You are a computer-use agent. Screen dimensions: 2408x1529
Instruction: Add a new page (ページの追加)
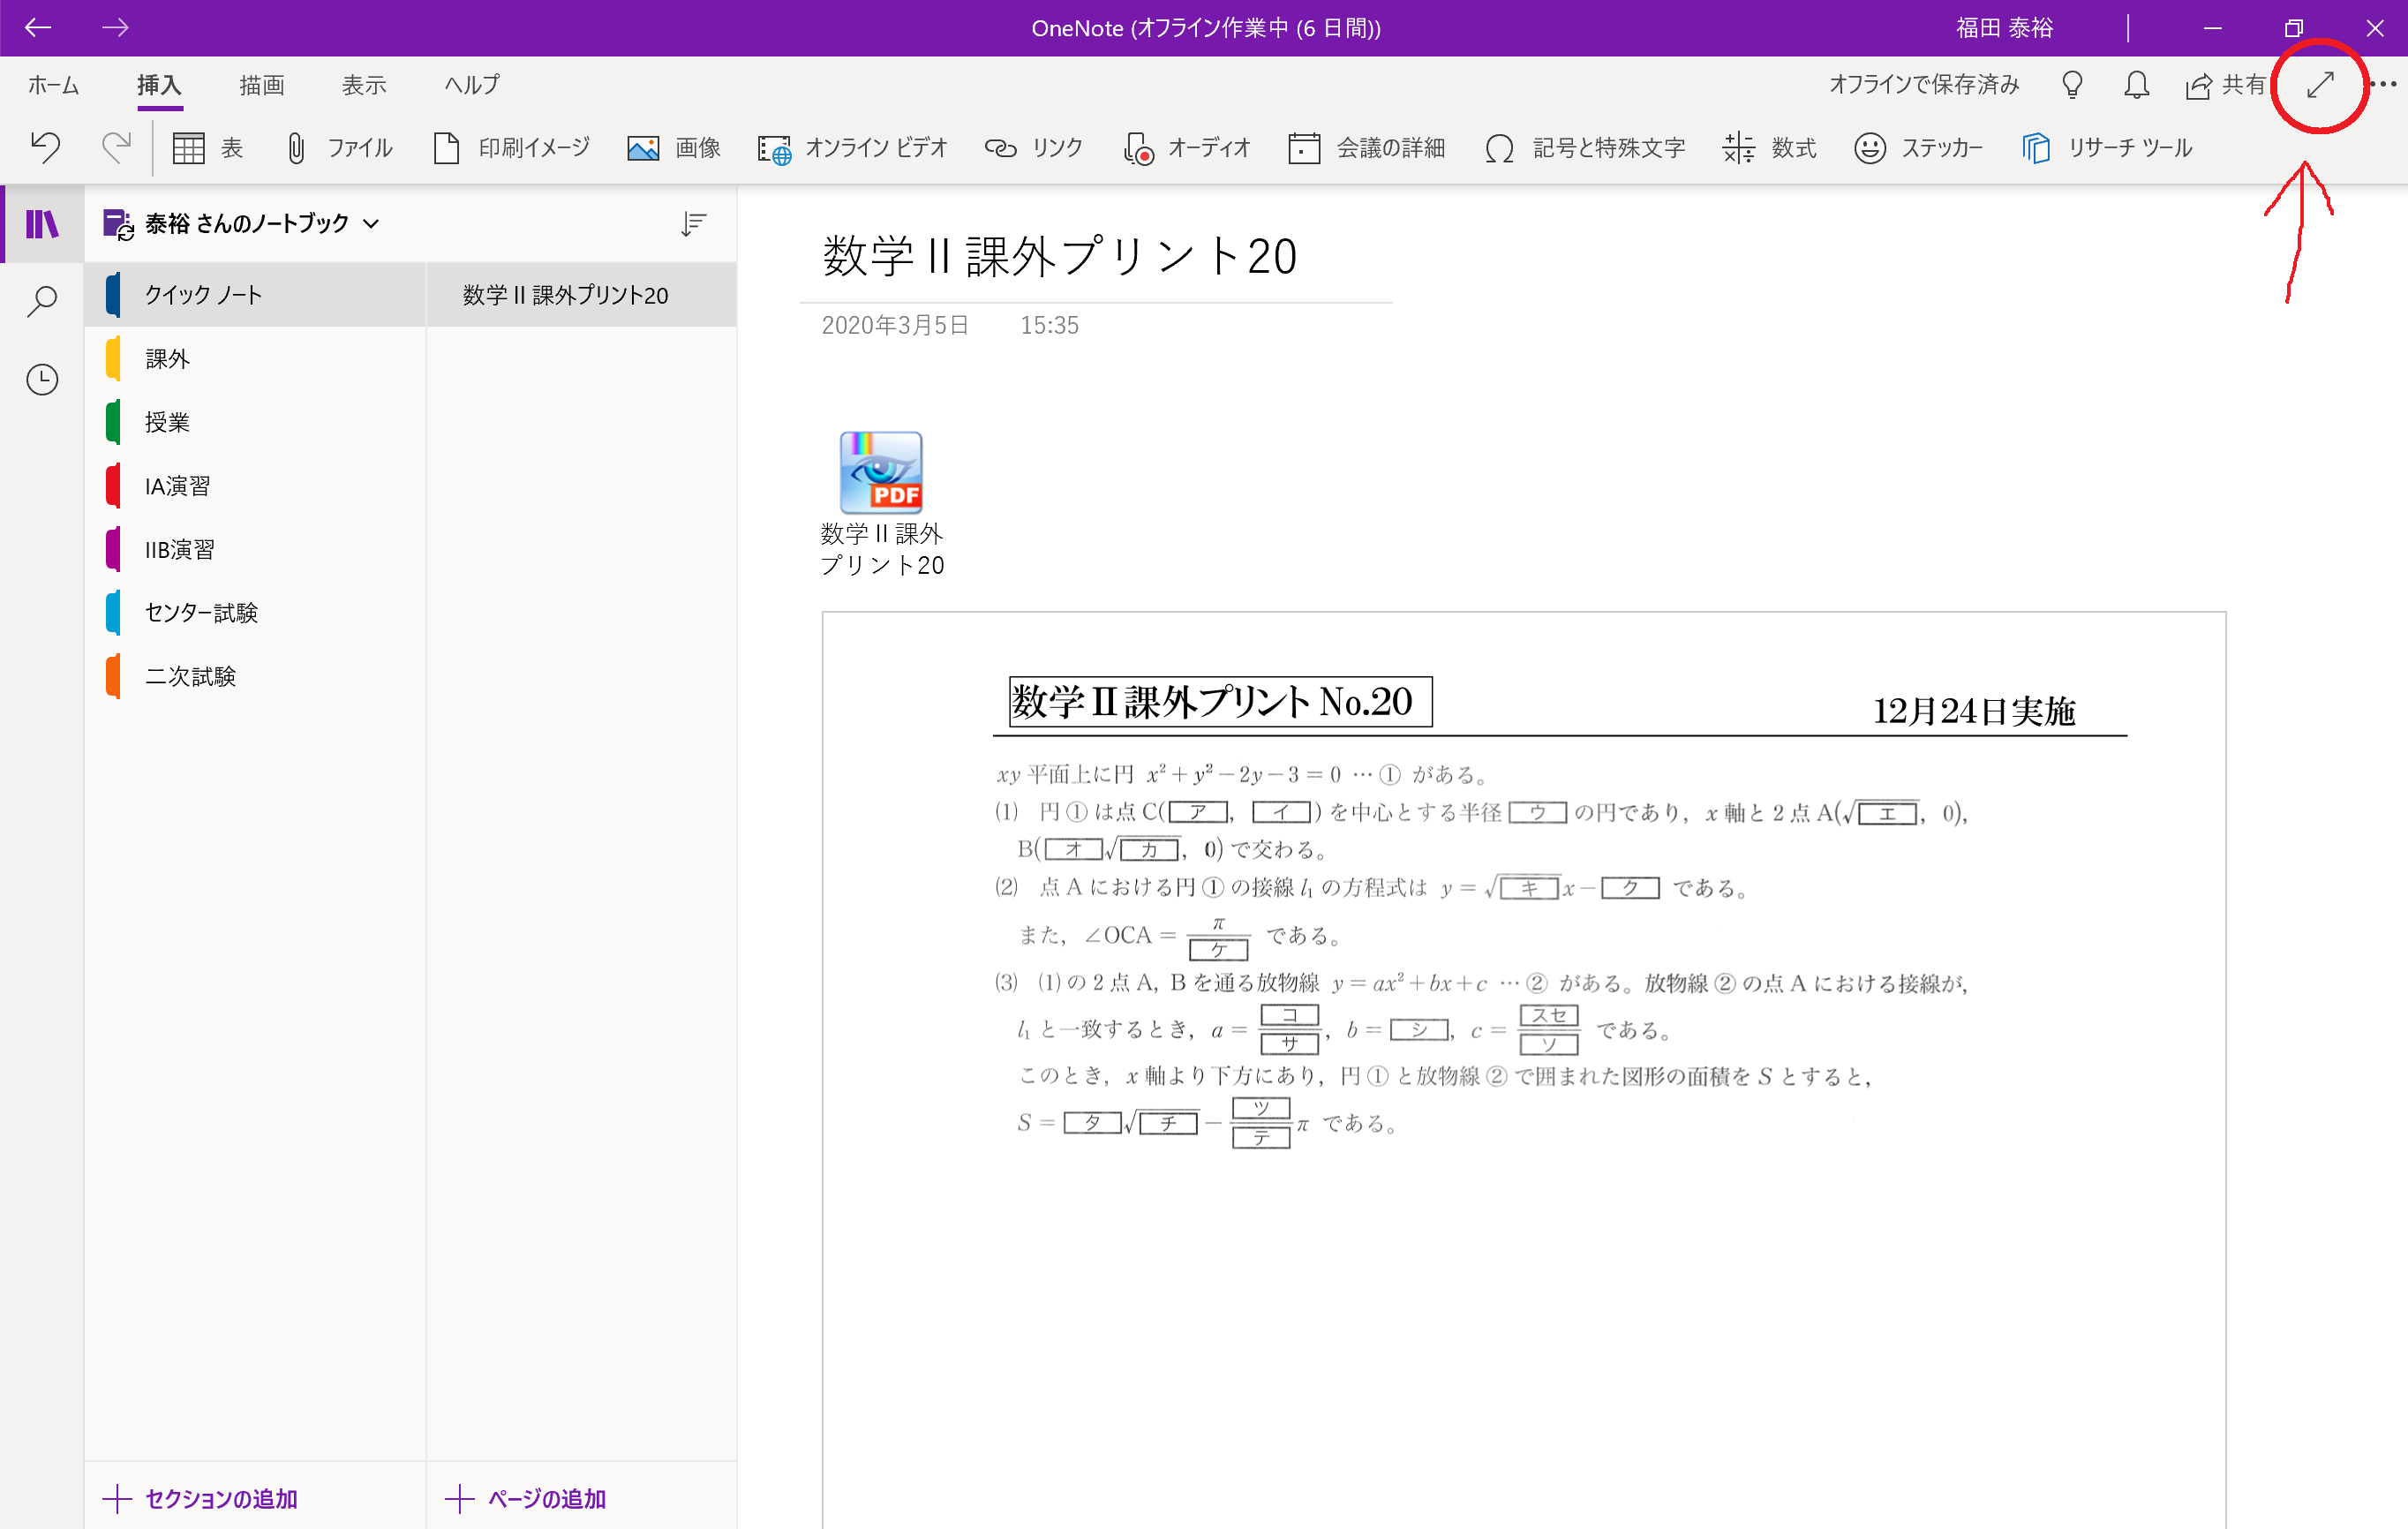525,1498
